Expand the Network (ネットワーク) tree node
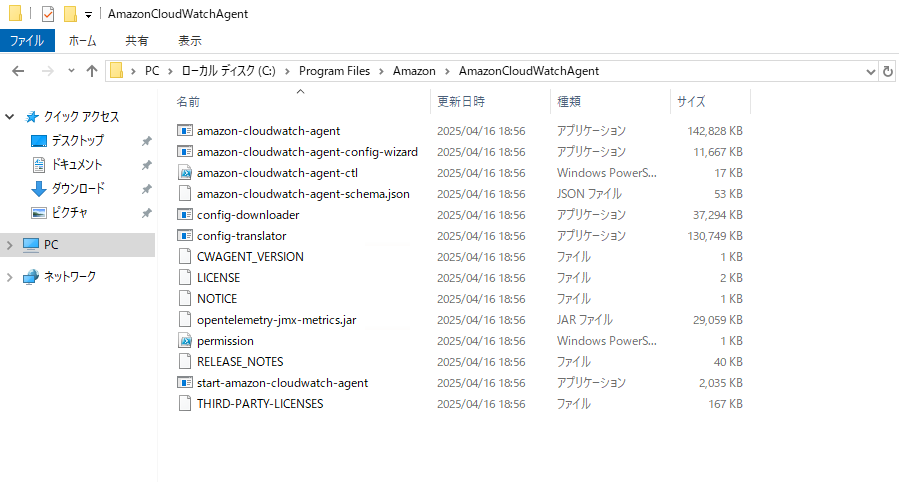The height and width of the screenshot is (482, 899). (9, 277)
